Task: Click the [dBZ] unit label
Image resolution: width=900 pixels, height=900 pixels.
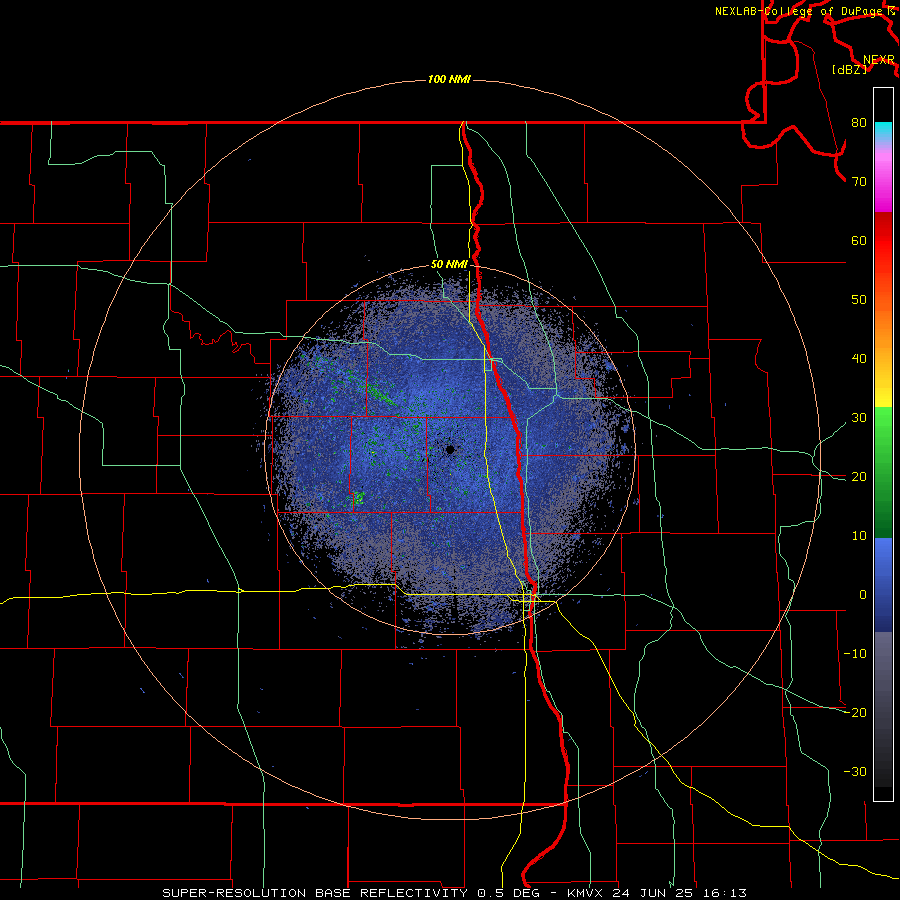Action: tap(849, 69)
